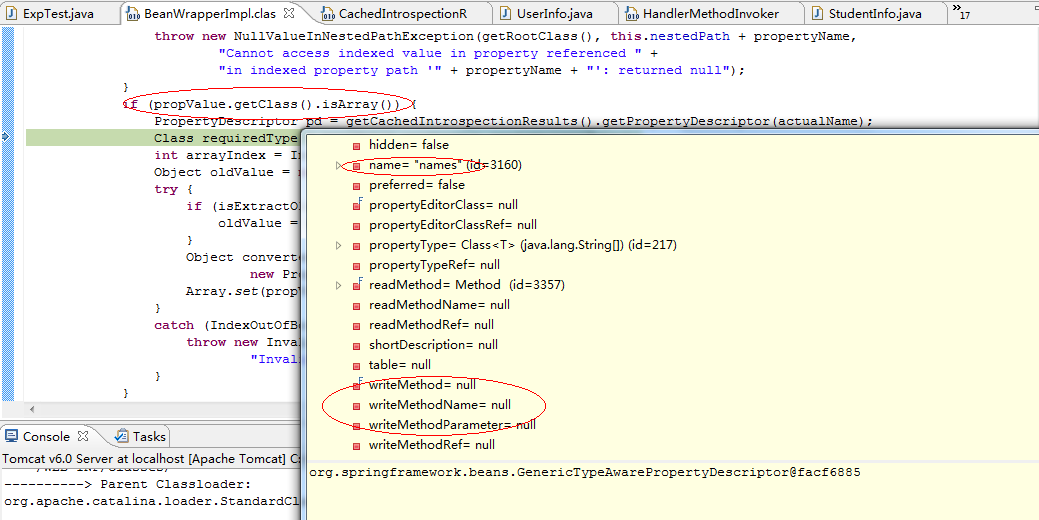Select the writeMethod= null row
1039x520 pixels.
[422, 385]
